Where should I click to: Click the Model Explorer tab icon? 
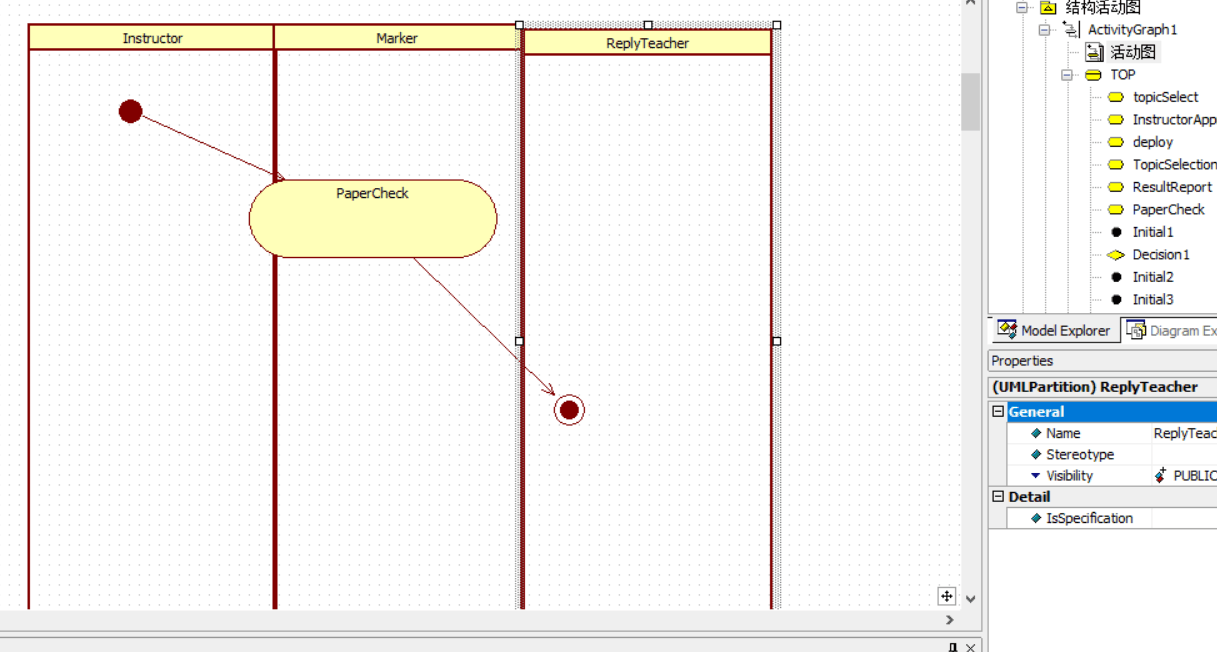pos(1007,329)
